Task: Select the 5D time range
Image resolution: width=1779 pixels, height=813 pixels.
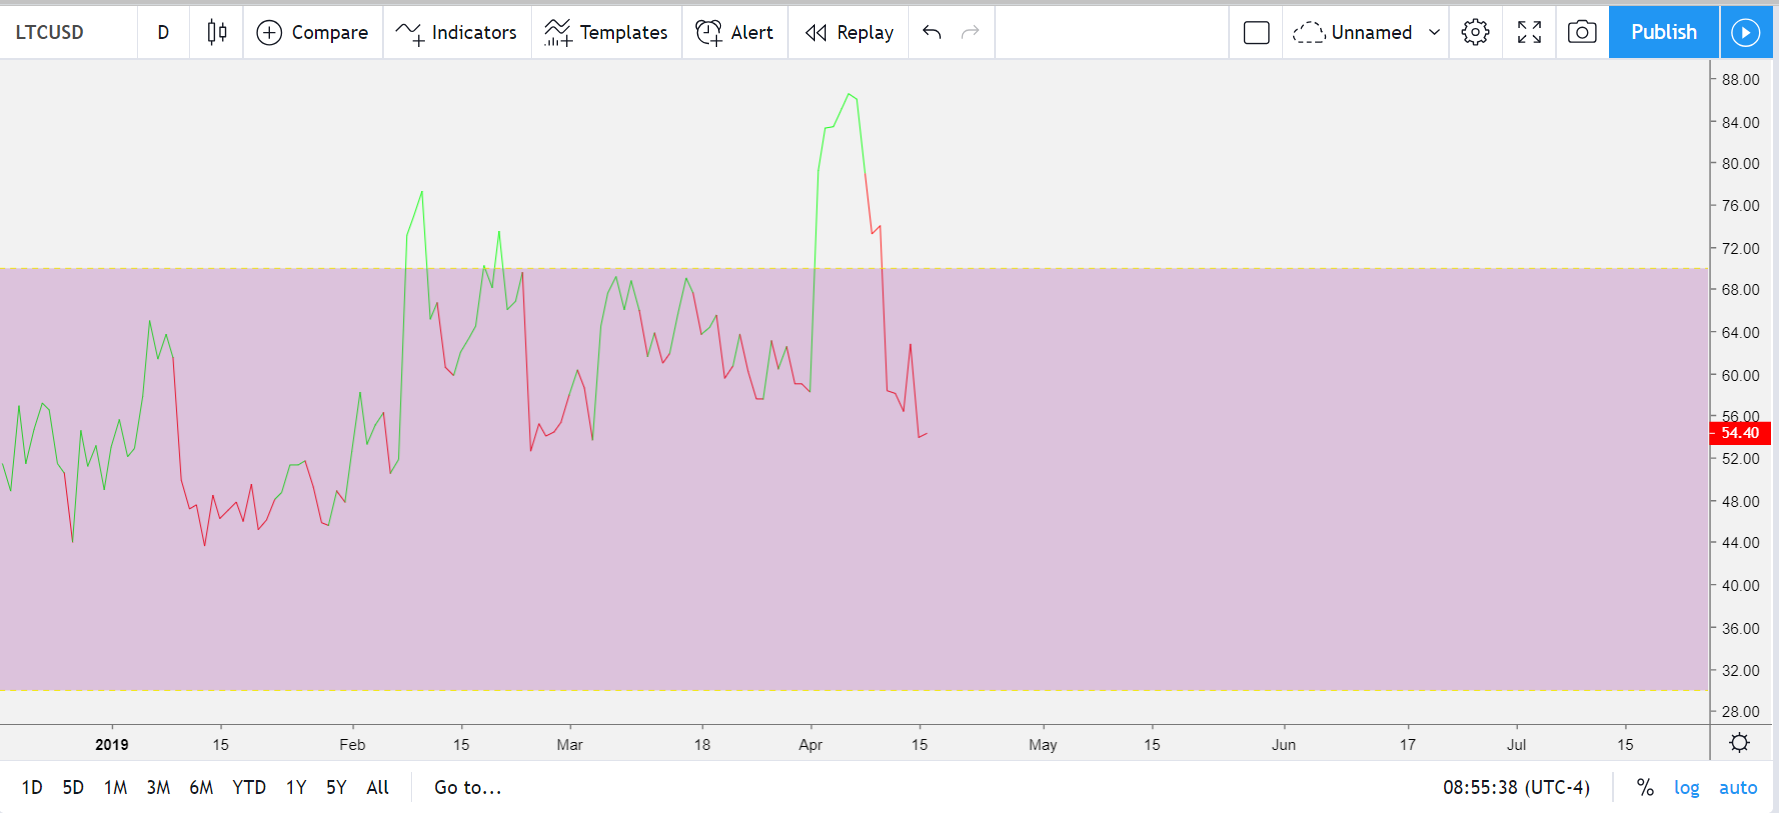Action: 73,788
